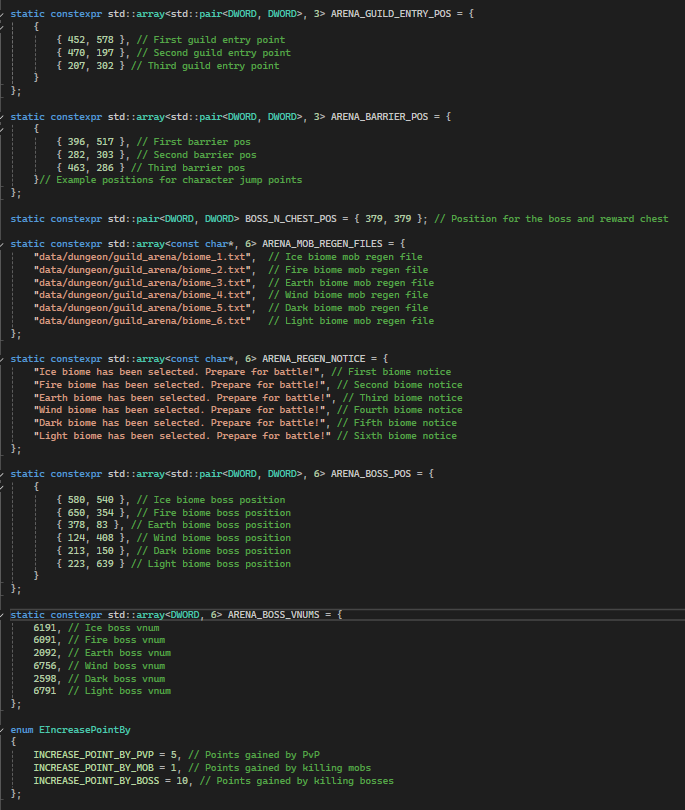
Task: Click string 'Light biome has been selected. Prepare for battle!'
Action: [182, 436]
